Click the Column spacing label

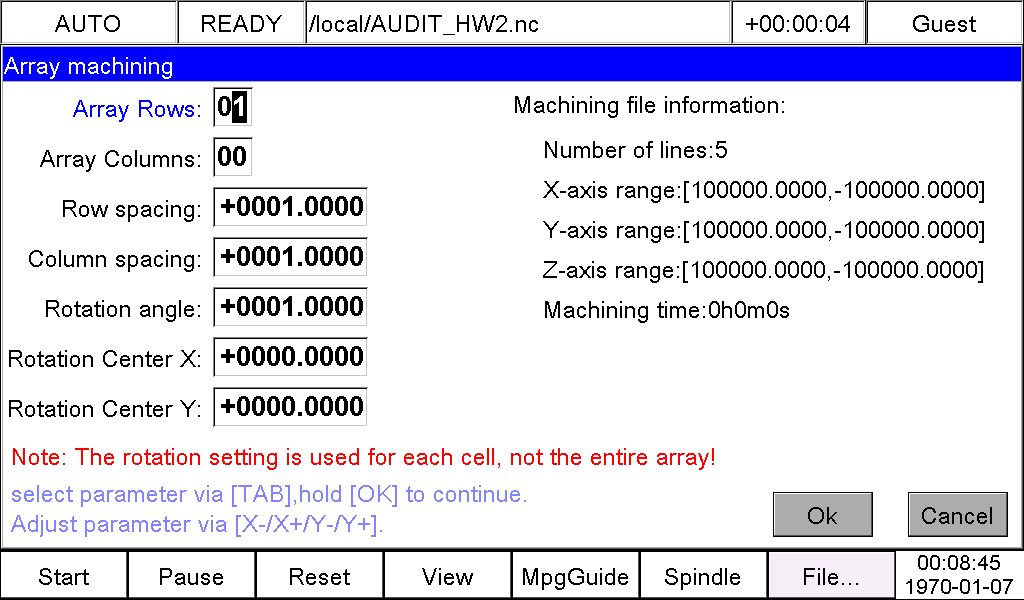pyautogui.click(x=115, y=259)
